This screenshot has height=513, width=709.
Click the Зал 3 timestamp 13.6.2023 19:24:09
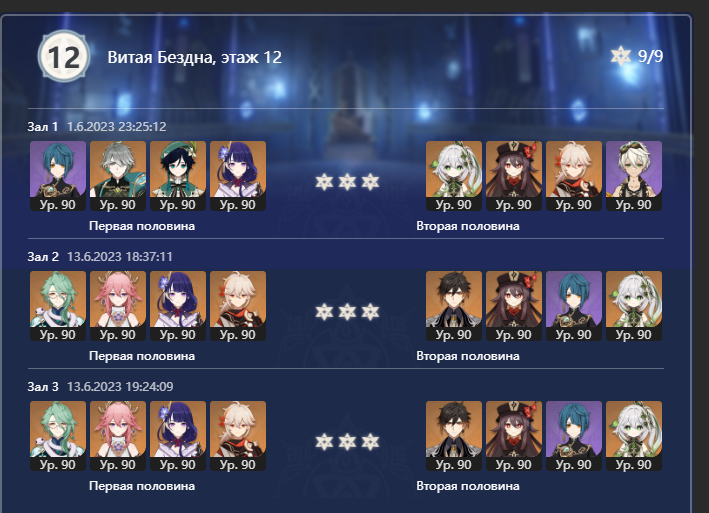[x=120, y=387]
